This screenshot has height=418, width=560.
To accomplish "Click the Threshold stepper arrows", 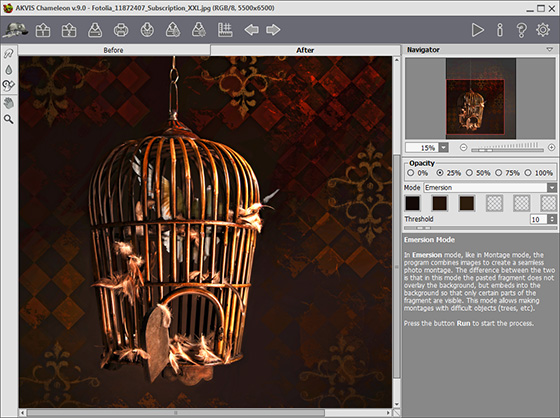I will tap(552, 219).
